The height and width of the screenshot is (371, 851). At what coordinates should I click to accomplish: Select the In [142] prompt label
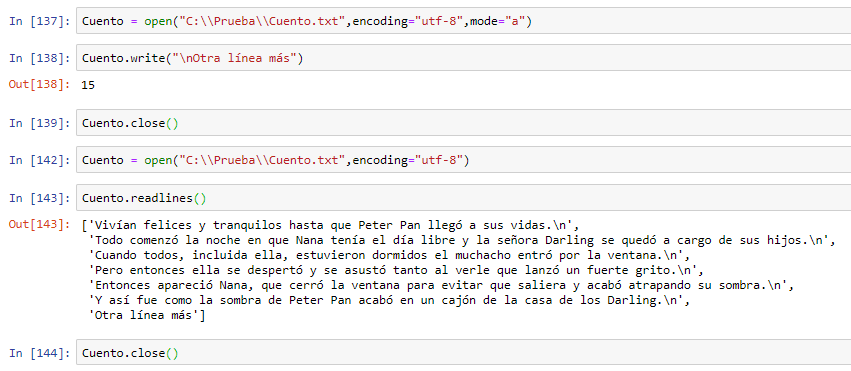click(x=40, y=160)
